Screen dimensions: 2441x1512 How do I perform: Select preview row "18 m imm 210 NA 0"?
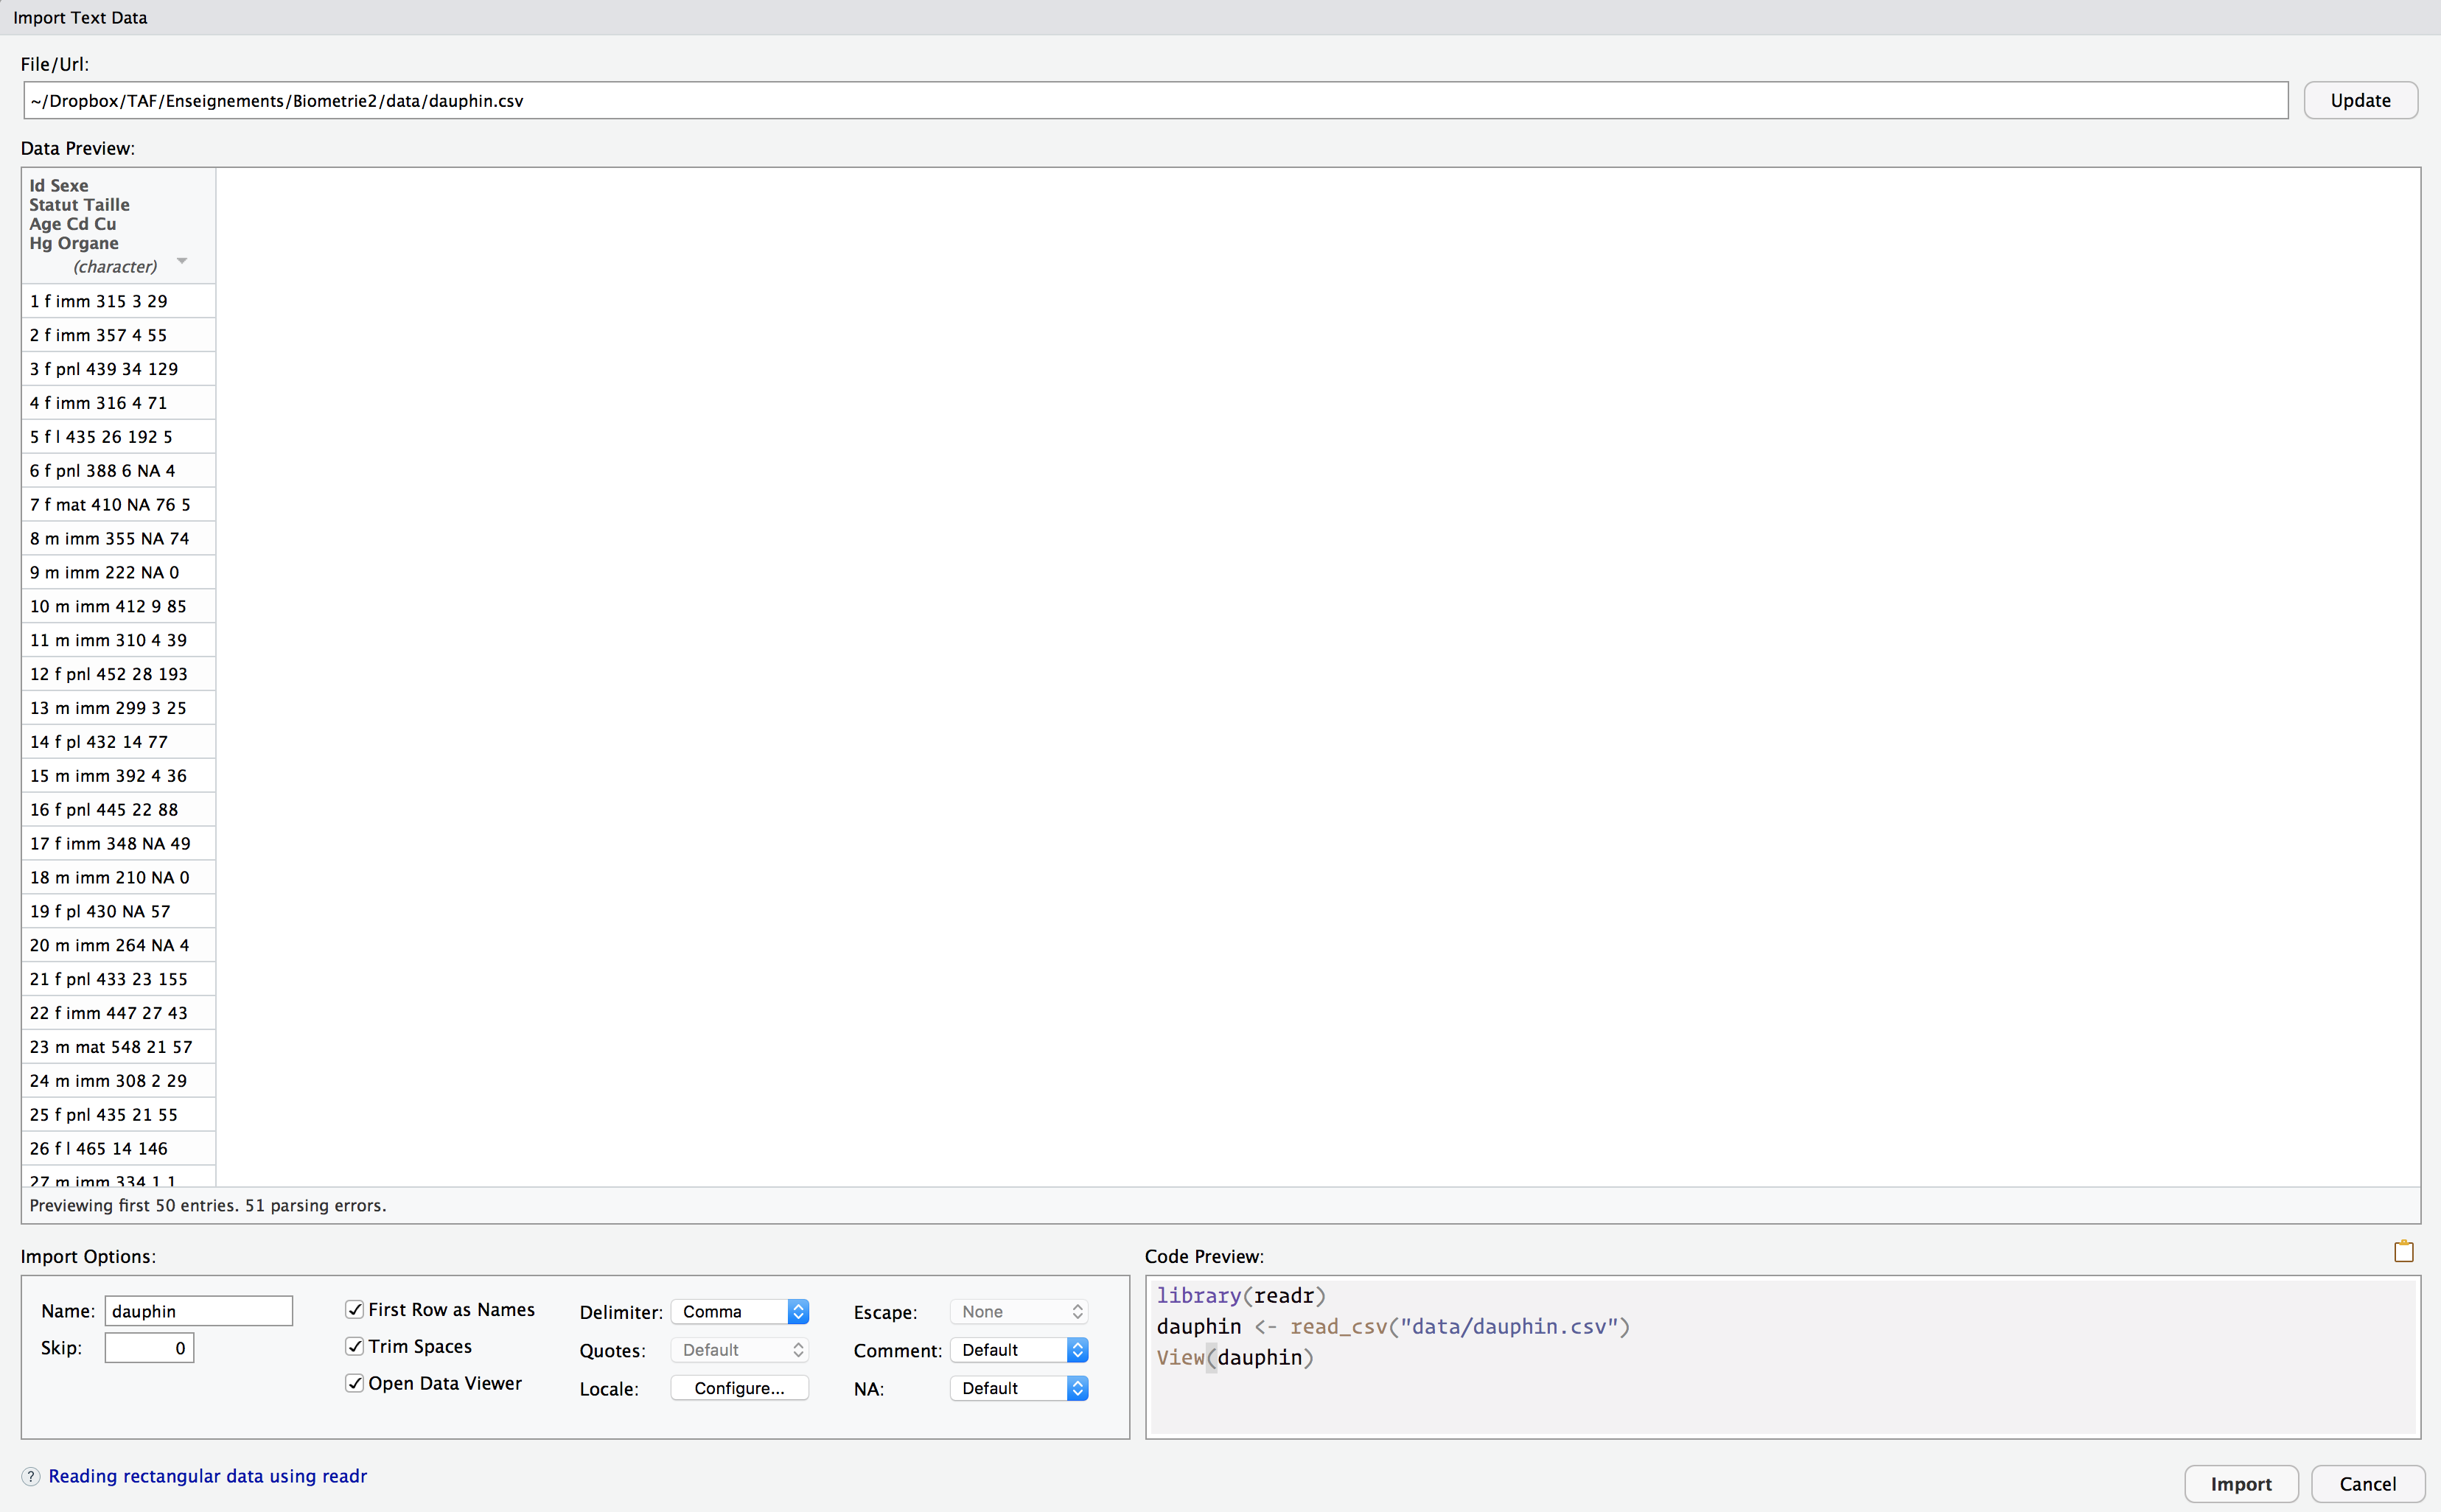(x=118, y=877)
